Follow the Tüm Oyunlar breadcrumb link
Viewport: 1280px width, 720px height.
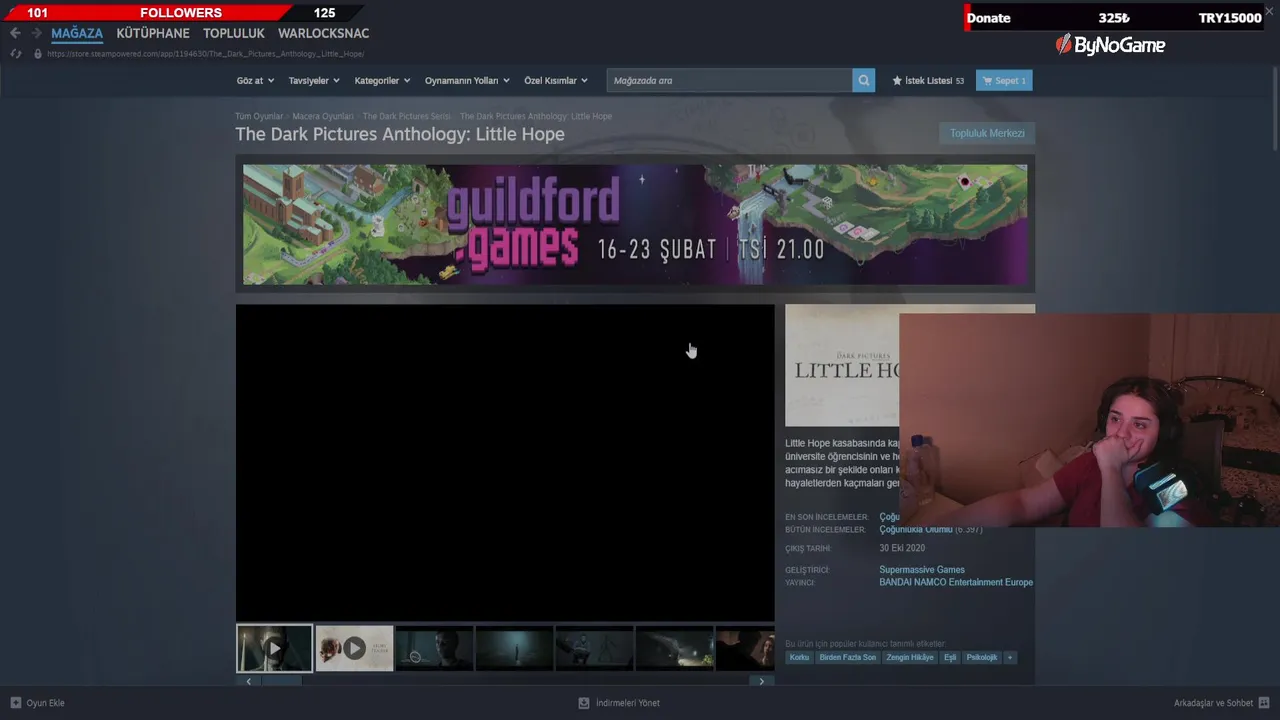point(259,116)
